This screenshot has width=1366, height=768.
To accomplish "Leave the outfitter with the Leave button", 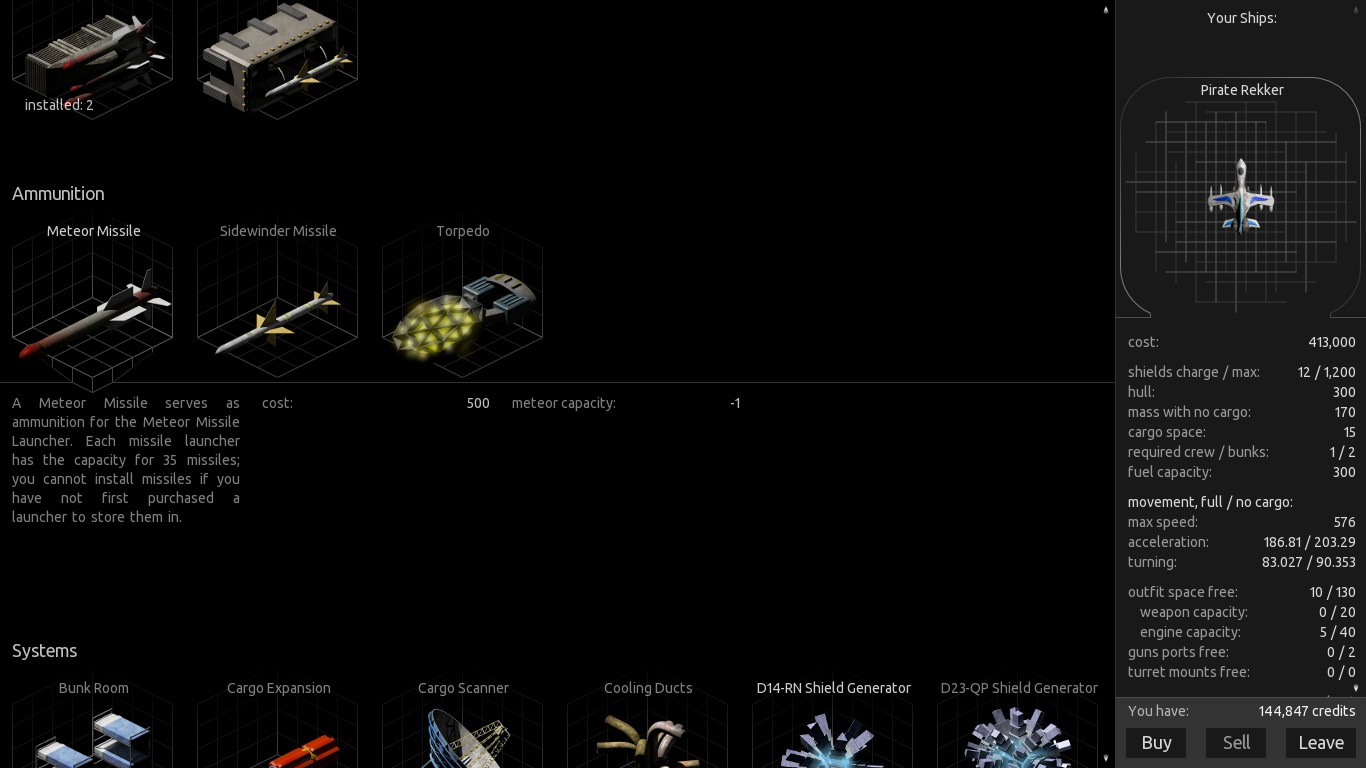I will [x=1321, y=742].
